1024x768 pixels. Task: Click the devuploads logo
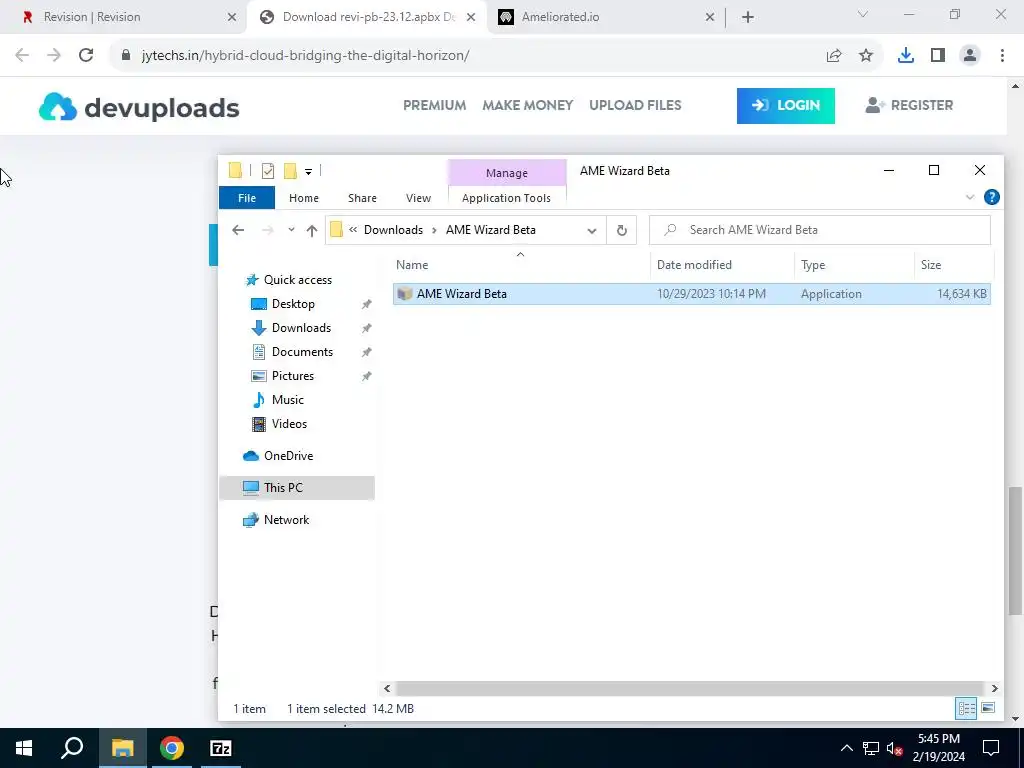coord(139,108)
